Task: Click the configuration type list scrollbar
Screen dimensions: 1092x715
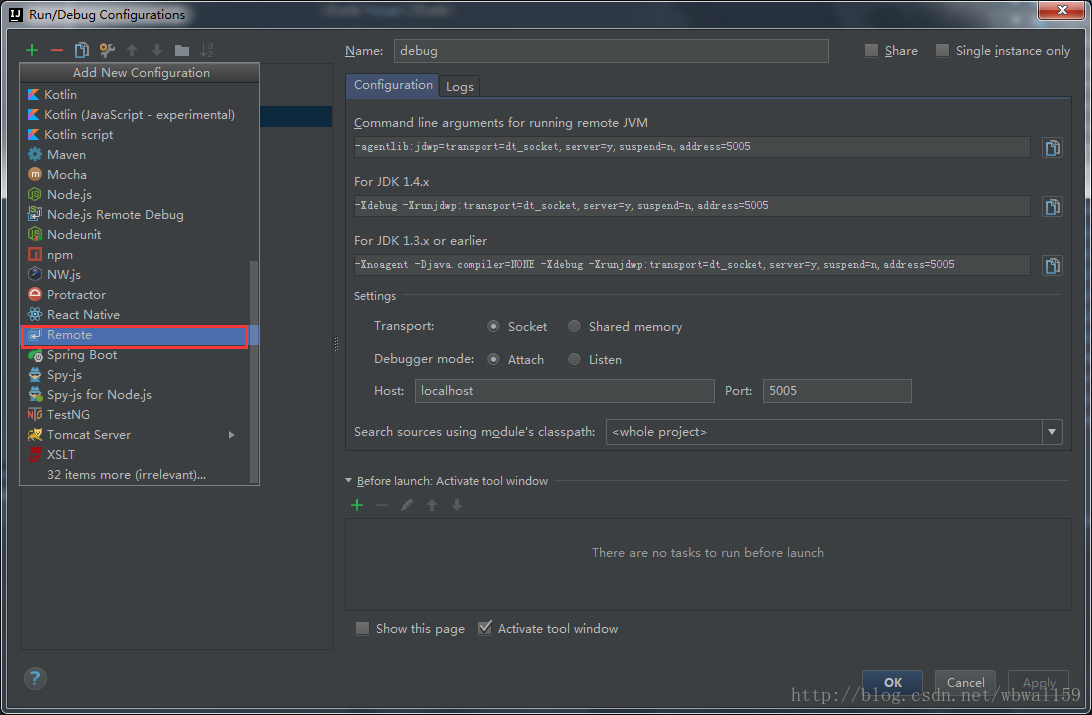Action: [x=254, y=371]
